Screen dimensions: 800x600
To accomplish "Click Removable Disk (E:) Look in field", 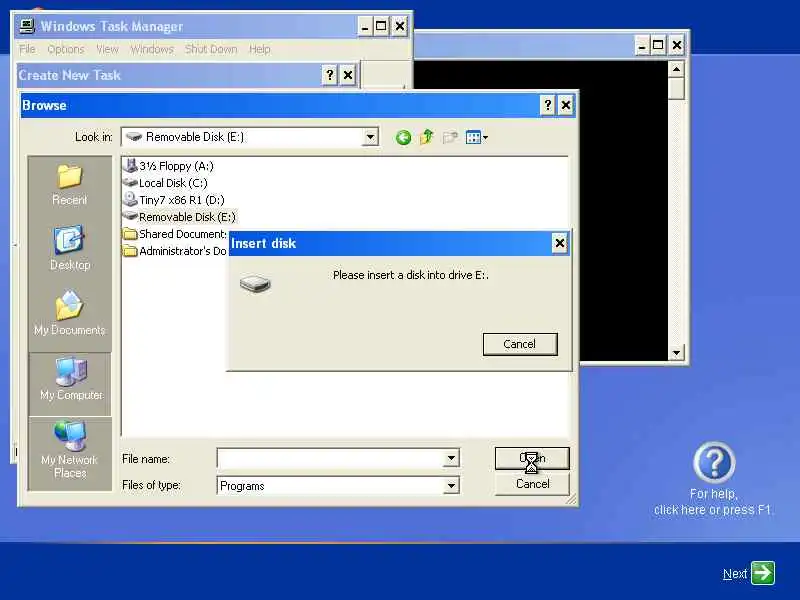I will pyautogui.click(x=249, y=137).
